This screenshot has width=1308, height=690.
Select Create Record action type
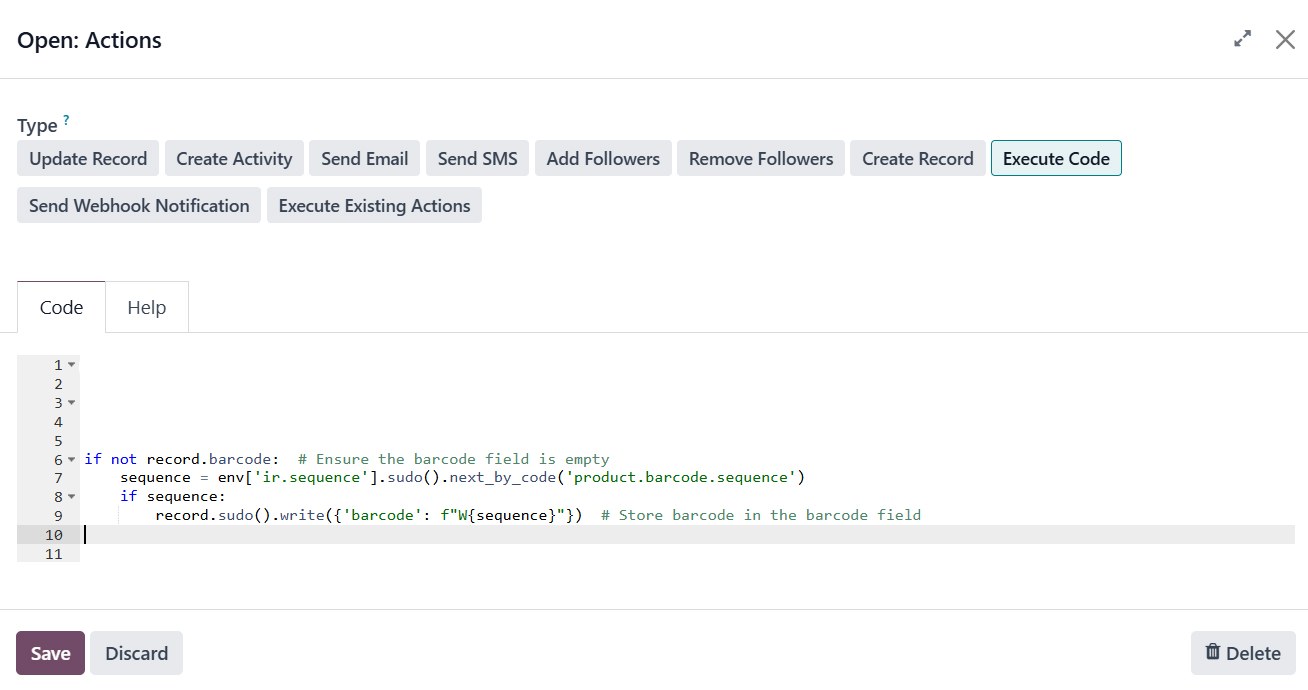tap(918, 158)
